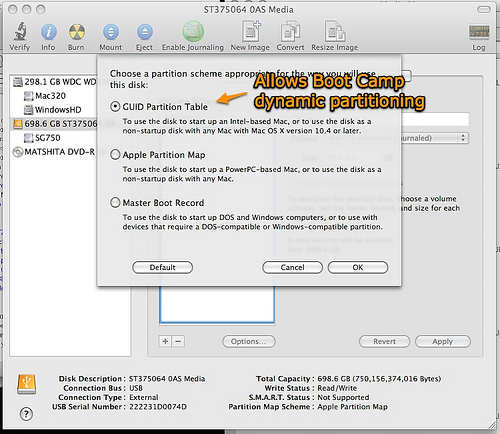Click the Revert button
500x434 pixels.
point(384,341)
